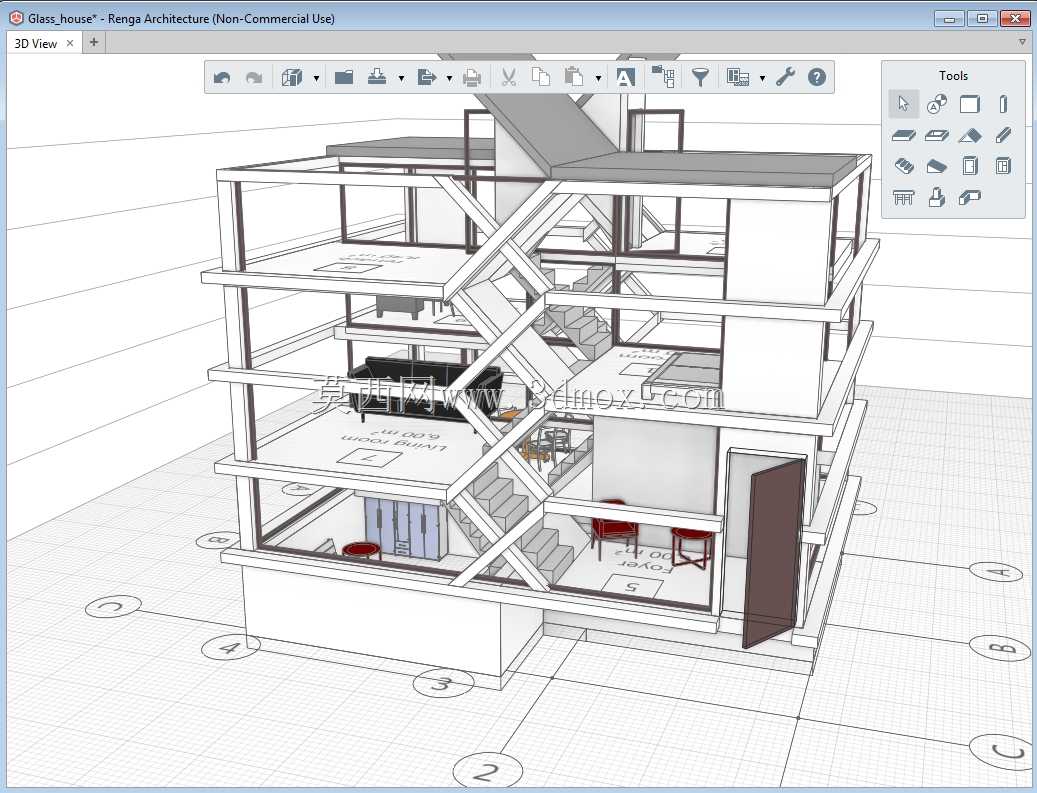Select the Wall foundation tool

point(970,197)
